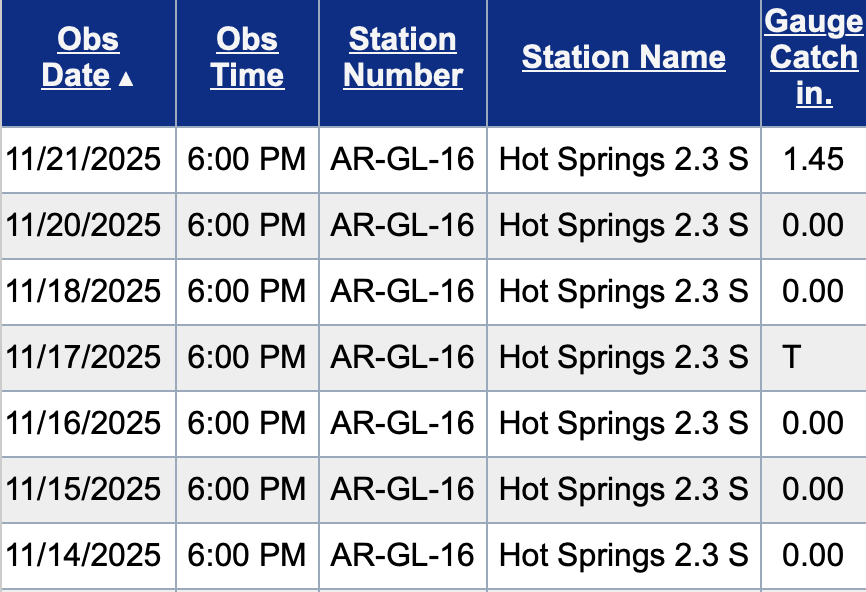Click the observation time in 11/18/2025 row
The width and height of the screenshot is (866, 592).
tap(247, 291)
